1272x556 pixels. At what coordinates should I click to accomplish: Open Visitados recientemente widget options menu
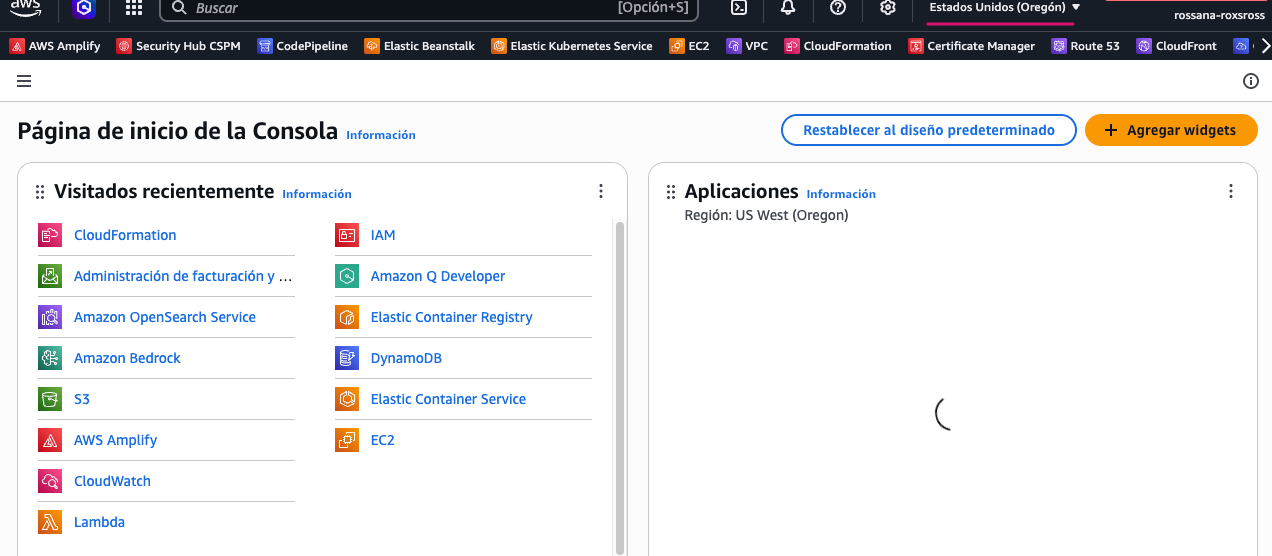coord(601,191)
